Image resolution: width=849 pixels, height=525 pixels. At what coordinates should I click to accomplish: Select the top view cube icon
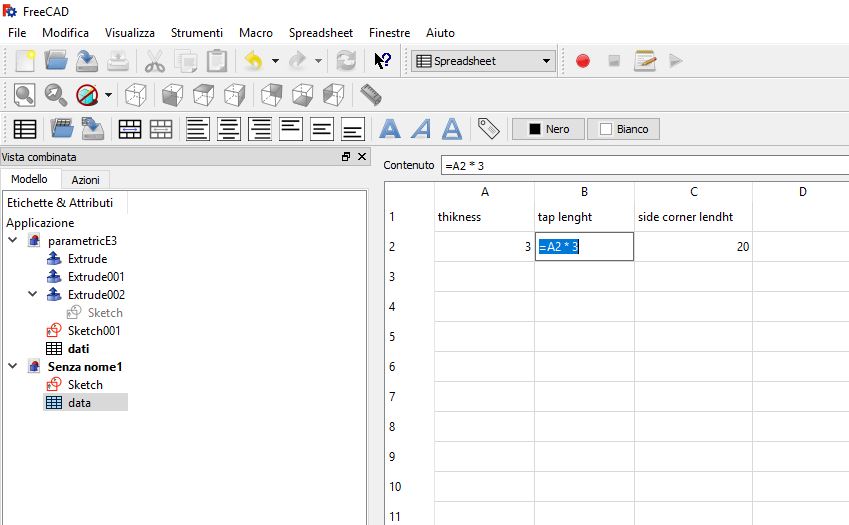tap(203, 95)
